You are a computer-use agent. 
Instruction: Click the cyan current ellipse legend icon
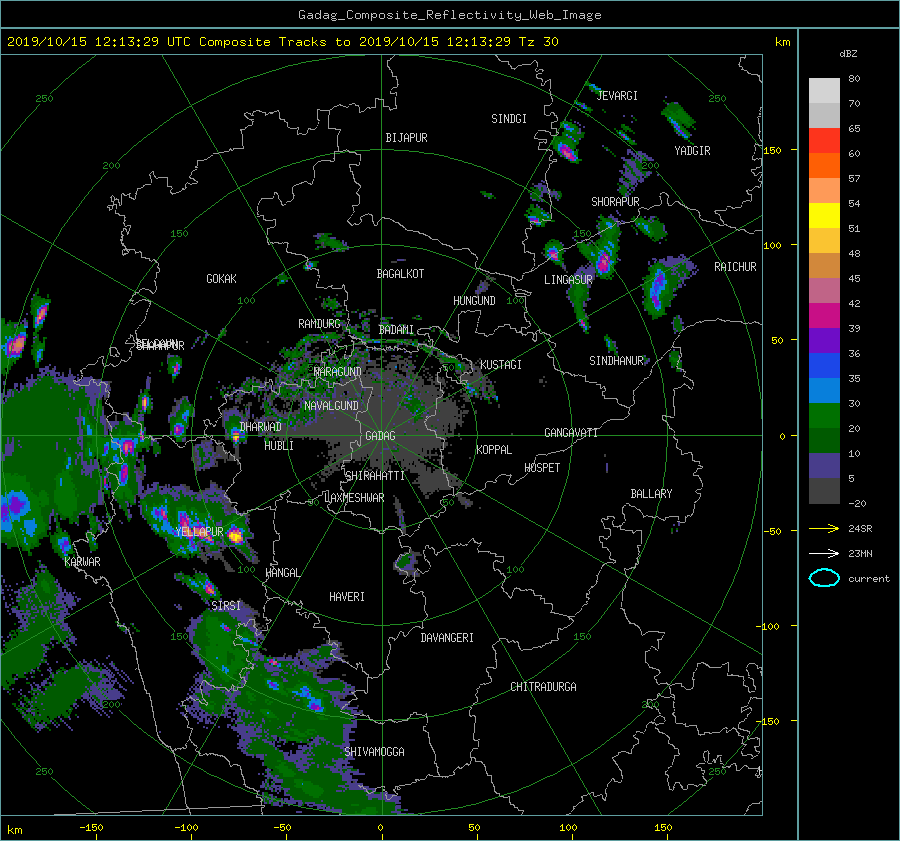coord(824,578)
